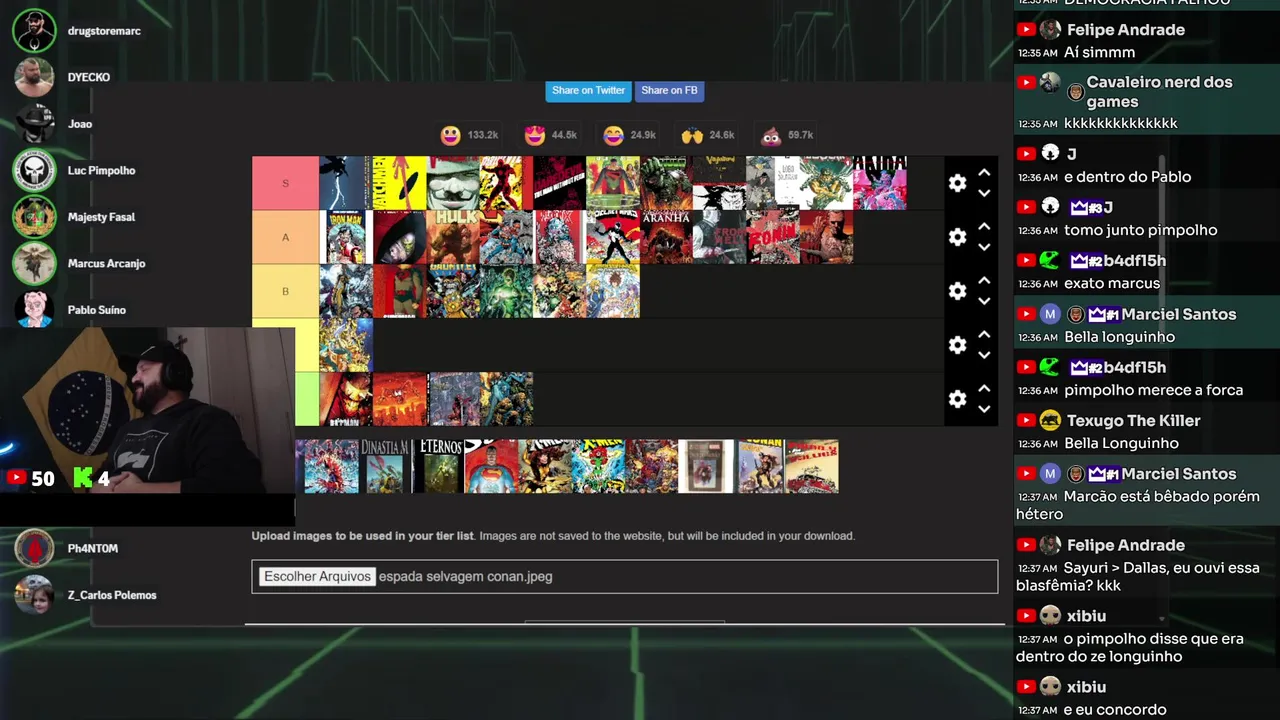Select the S tier label swatch
The width and height of the screenshot is (1280, 720).
[285, 183]
